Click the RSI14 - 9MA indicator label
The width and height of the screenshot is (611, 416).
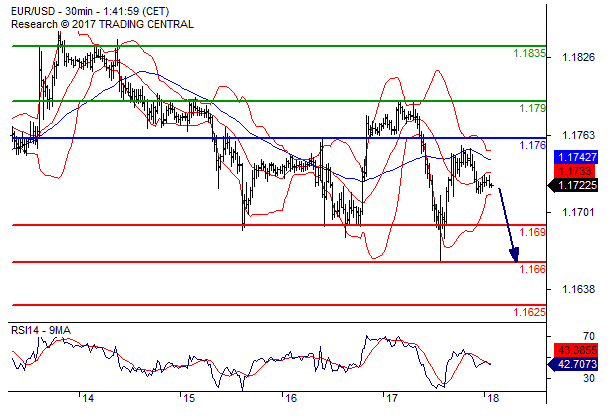click(41, 331)
